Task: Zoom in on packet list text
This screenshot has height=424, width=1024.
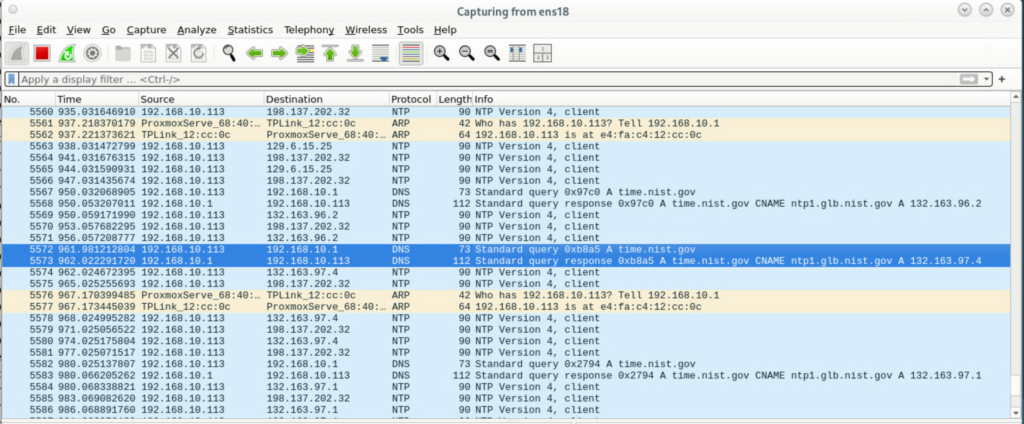Action: pos(441,53)
